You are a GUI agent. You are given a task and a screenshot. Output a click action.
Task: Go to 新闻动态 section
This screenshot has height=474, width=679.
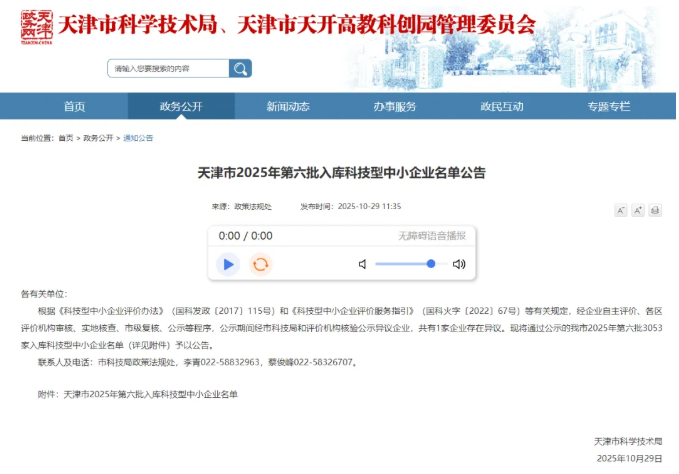pos(287,106)
